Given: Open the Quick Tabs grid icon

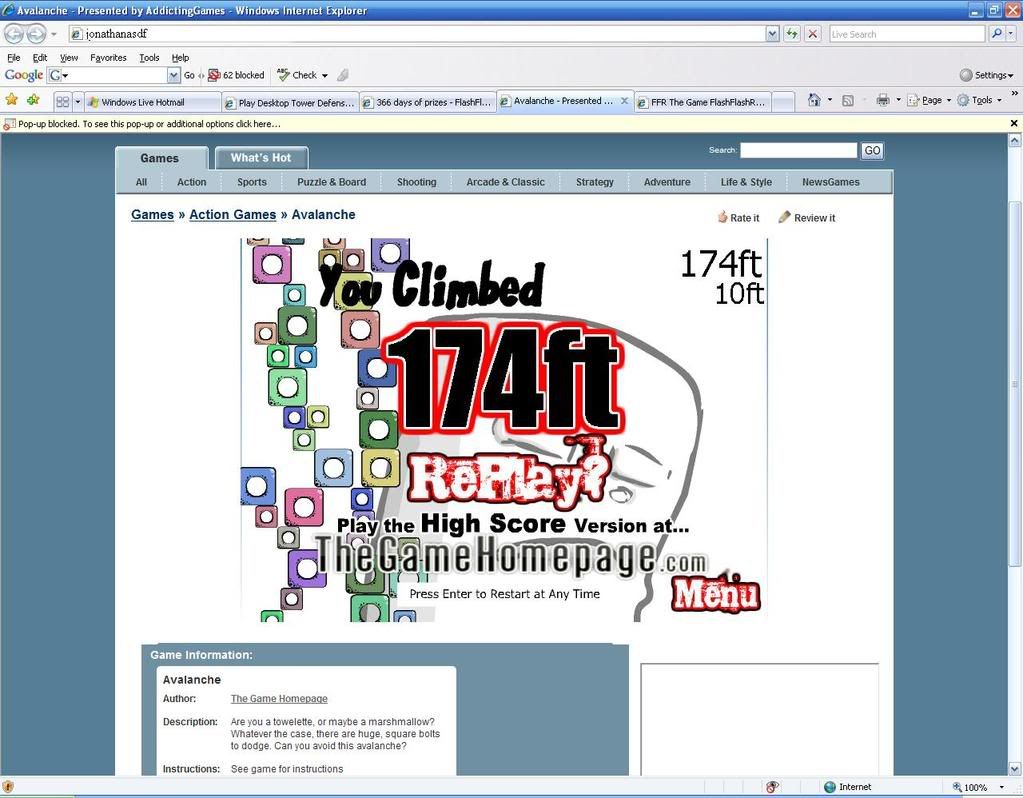Looking at the screenshot, I should [62, 101].
